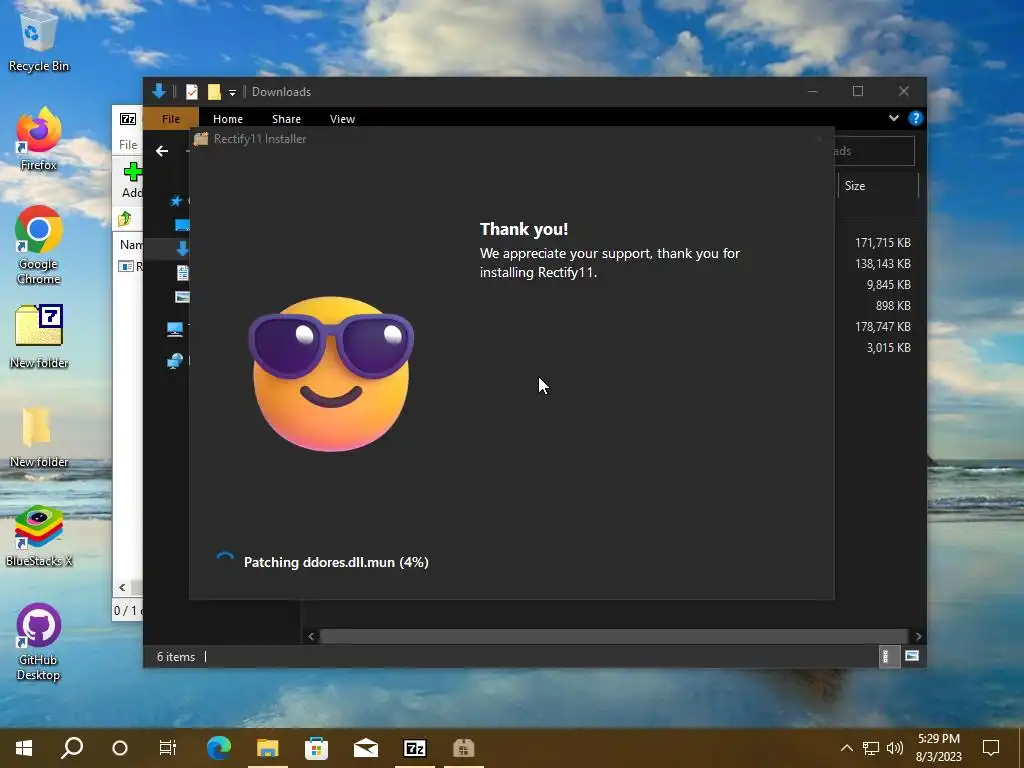Select the 171,715 KB file size
This screenshot has height=768, width=1024.
(882, 242)
